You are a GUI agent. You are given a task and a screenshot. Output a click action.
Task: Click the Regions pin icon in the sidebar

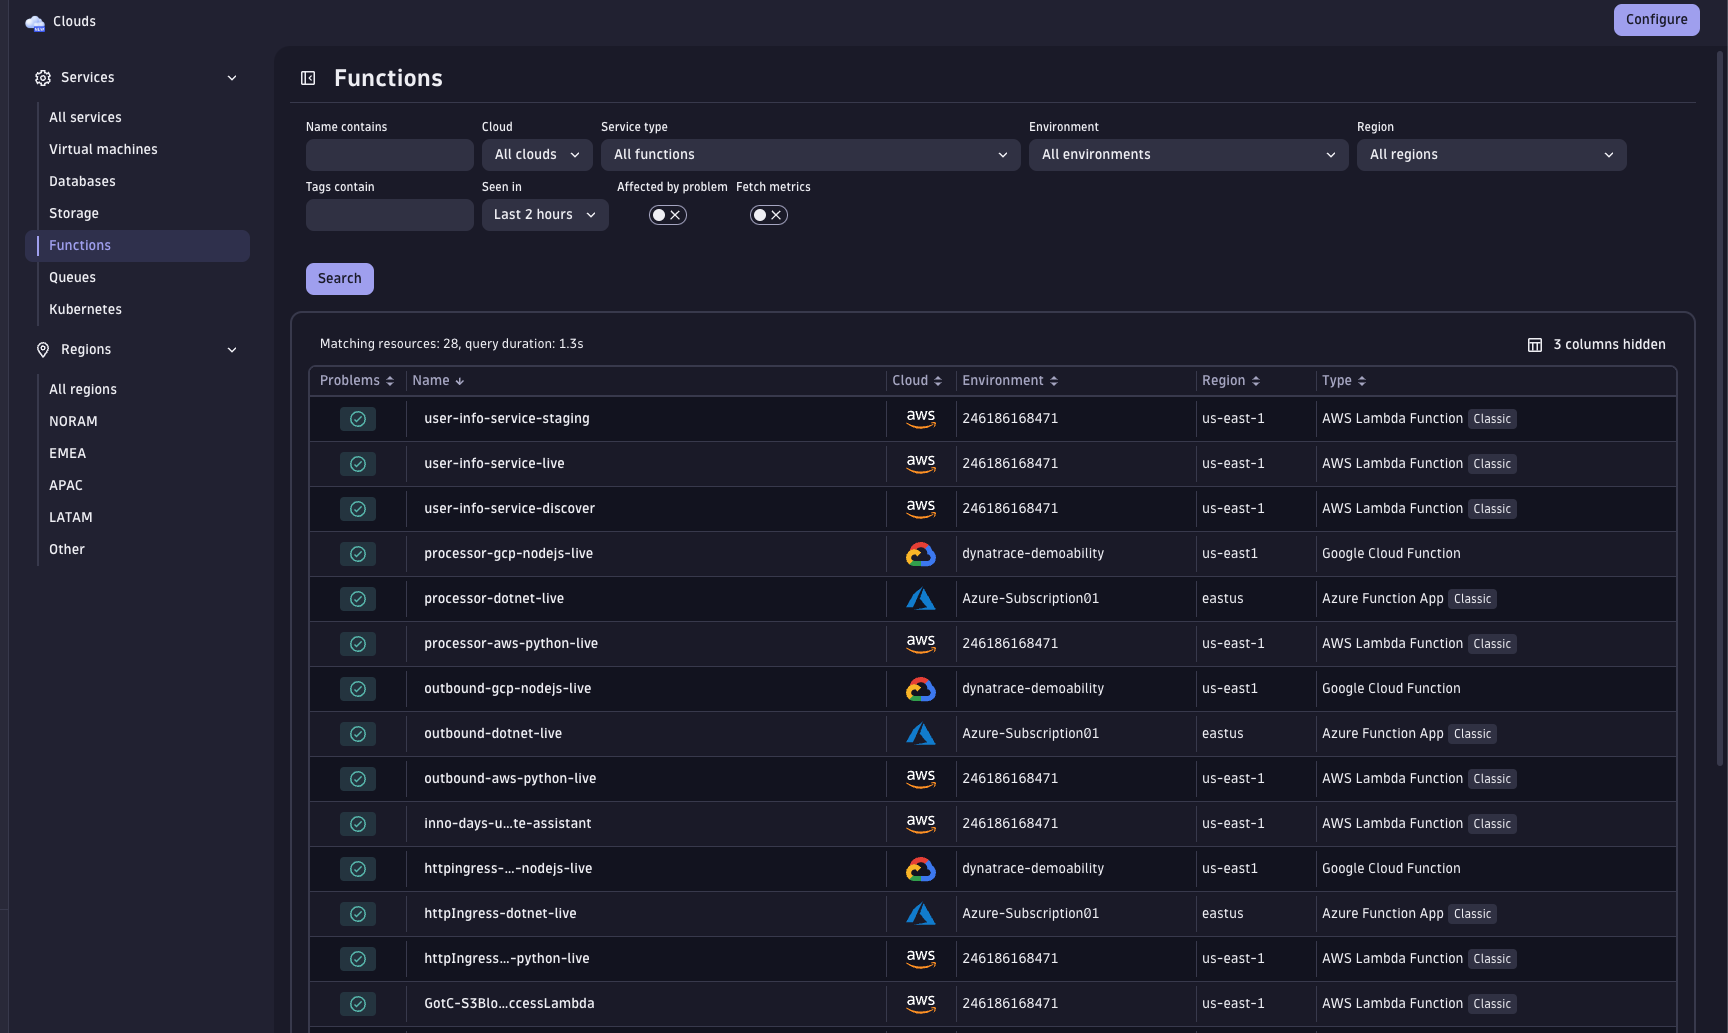tap(42, 349)
